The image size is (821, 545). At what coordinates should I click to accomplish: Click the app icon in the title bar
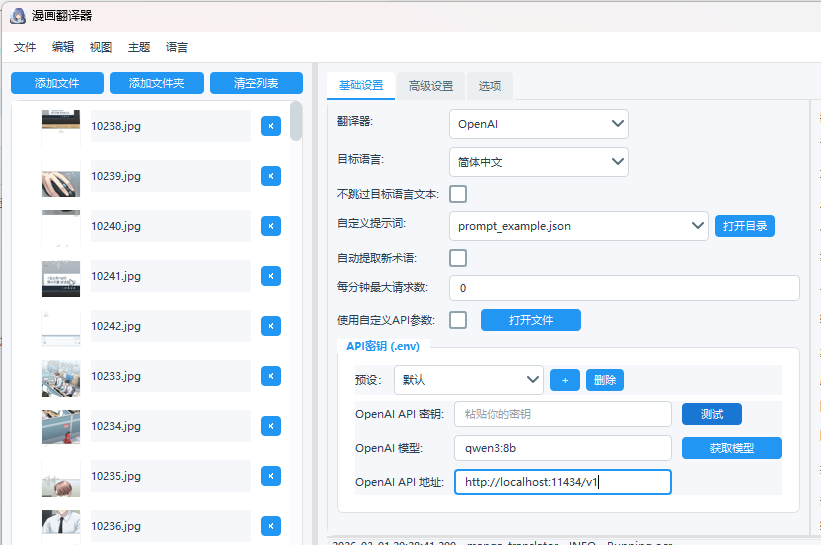tap(18, 16)
